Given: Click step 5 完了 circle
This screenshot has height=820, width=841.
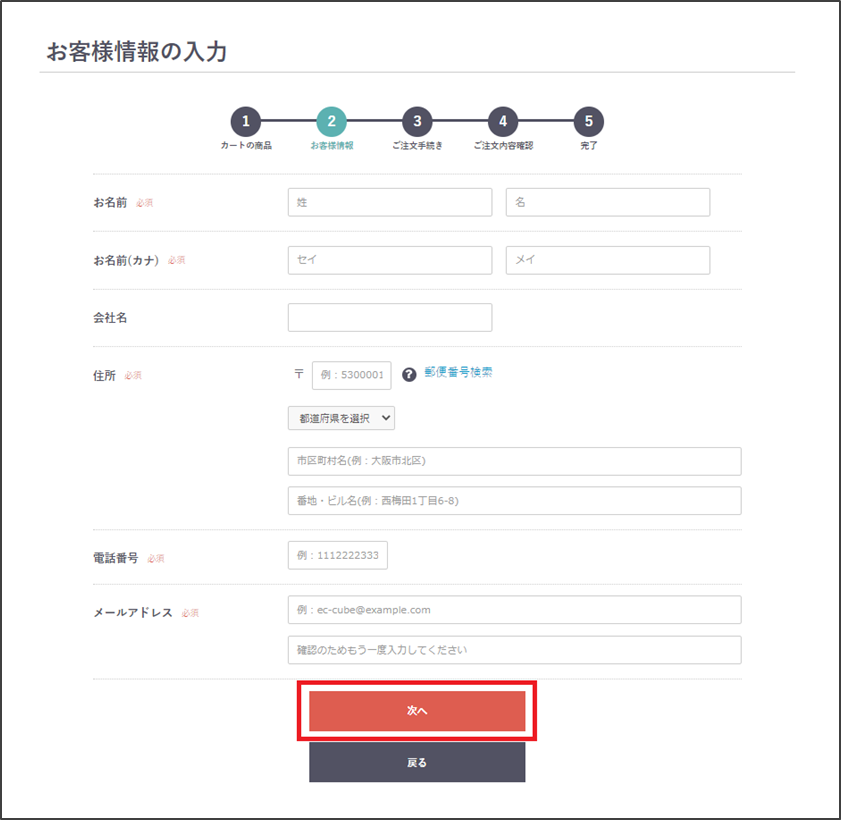Looking at the screenshot, I should (x=589, y=122).
